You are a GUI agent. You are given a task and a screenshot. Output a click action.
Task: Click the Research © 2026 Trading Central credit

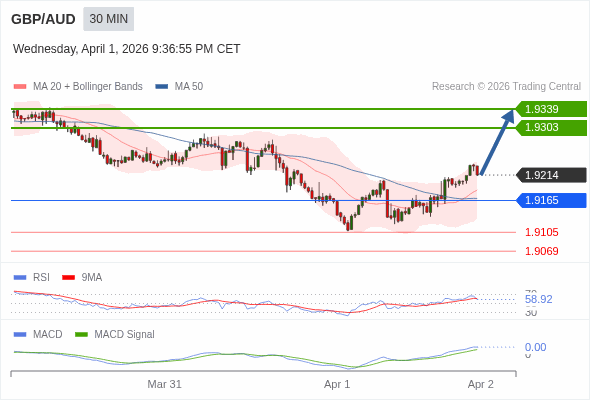506,87
